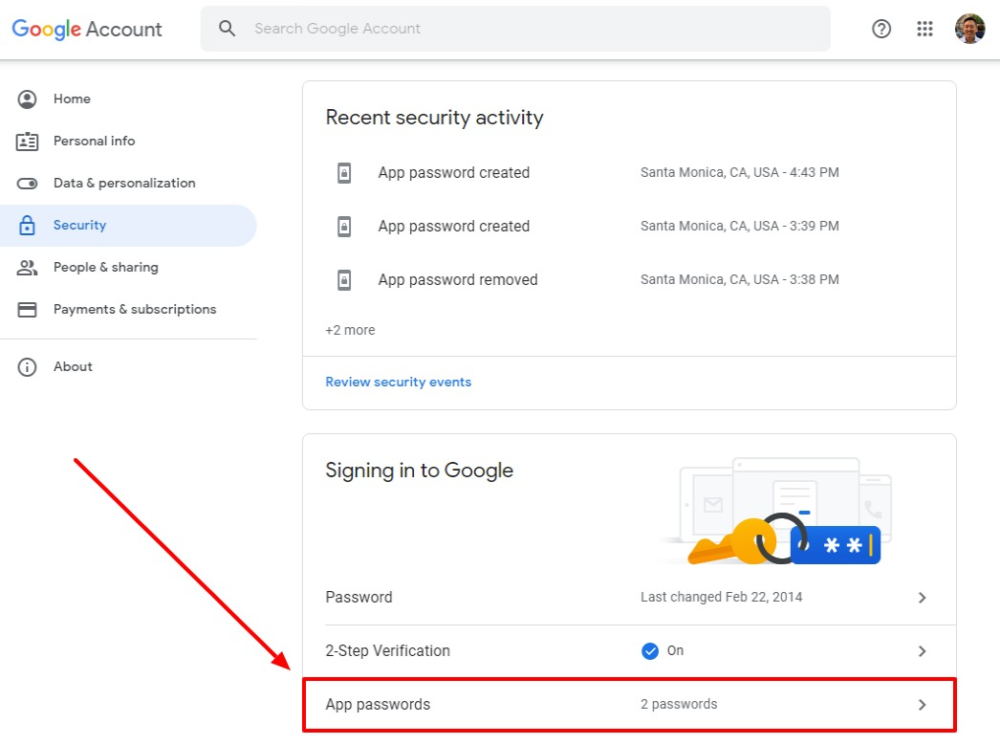Open the Password settings chevron
Viewport: 1000px width, 745px height.
[922, 597]
